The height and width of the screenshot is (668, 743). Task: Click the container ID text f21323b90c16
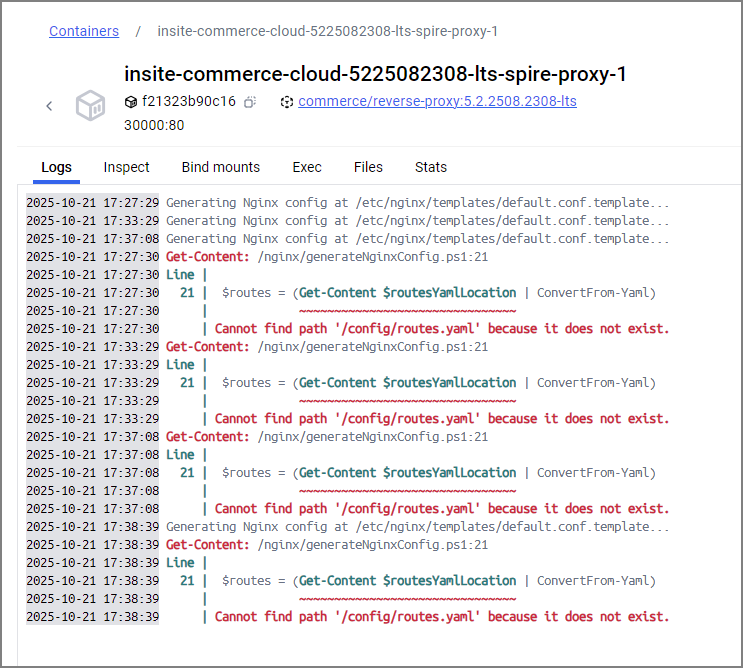click(189, 102)
